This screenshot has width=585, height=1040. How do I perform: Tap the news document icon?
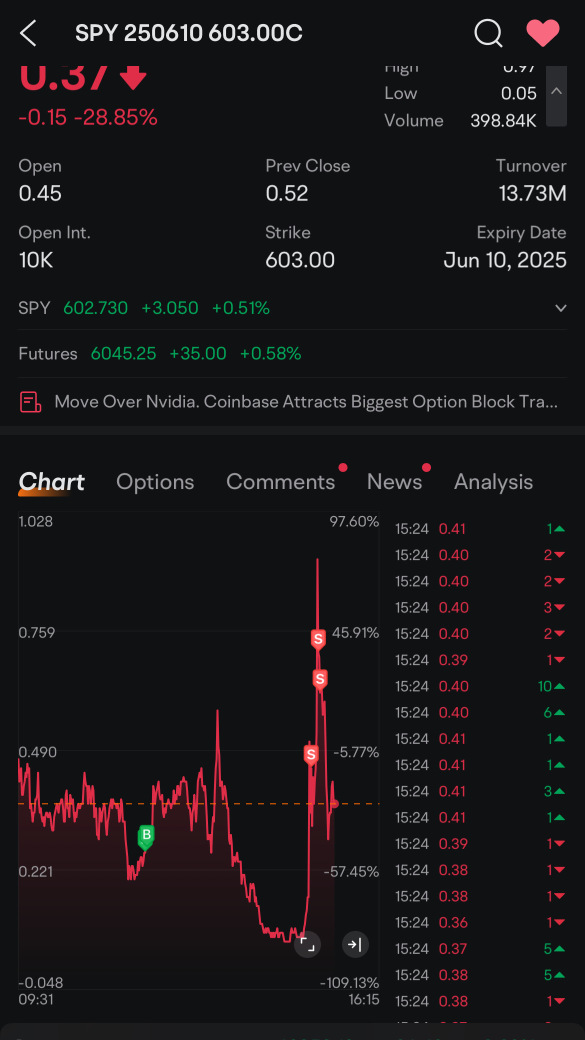coord(31,402)
